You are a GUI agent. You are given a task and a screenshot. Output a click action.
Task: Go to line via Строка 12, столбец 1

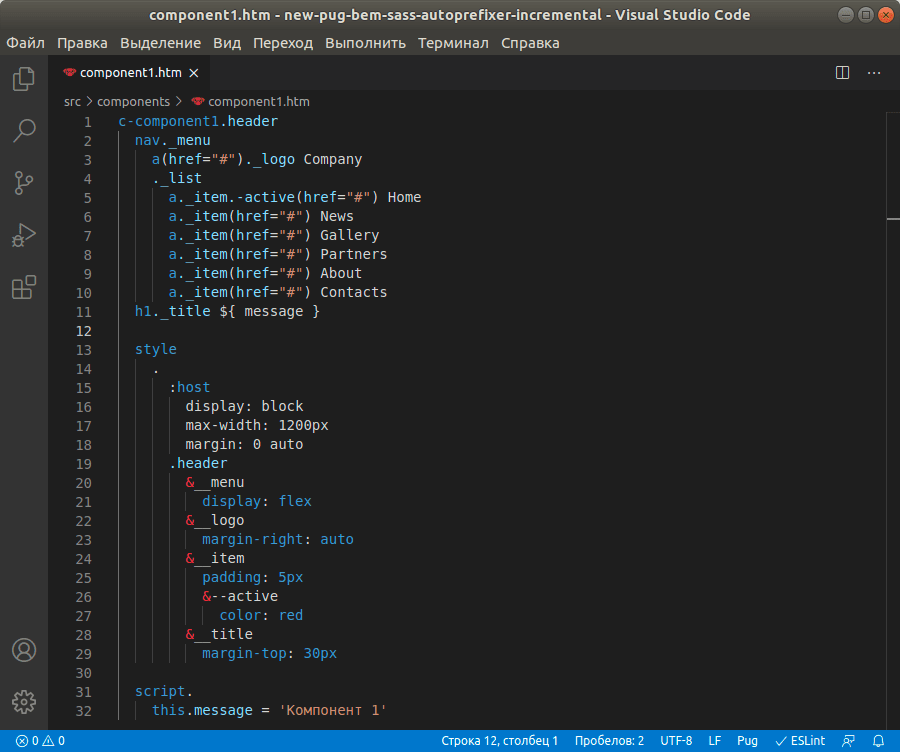pos(499,741)
